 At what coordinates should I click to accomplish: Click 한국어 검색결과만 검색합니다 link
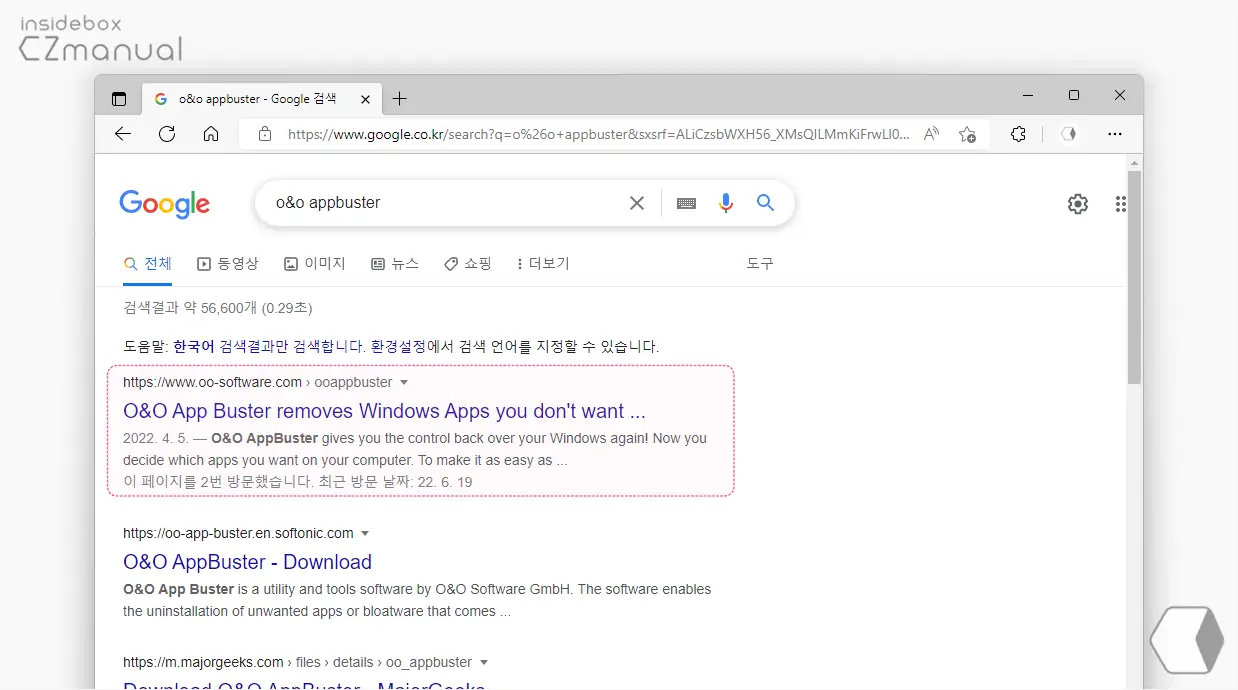tap(270, 347)
